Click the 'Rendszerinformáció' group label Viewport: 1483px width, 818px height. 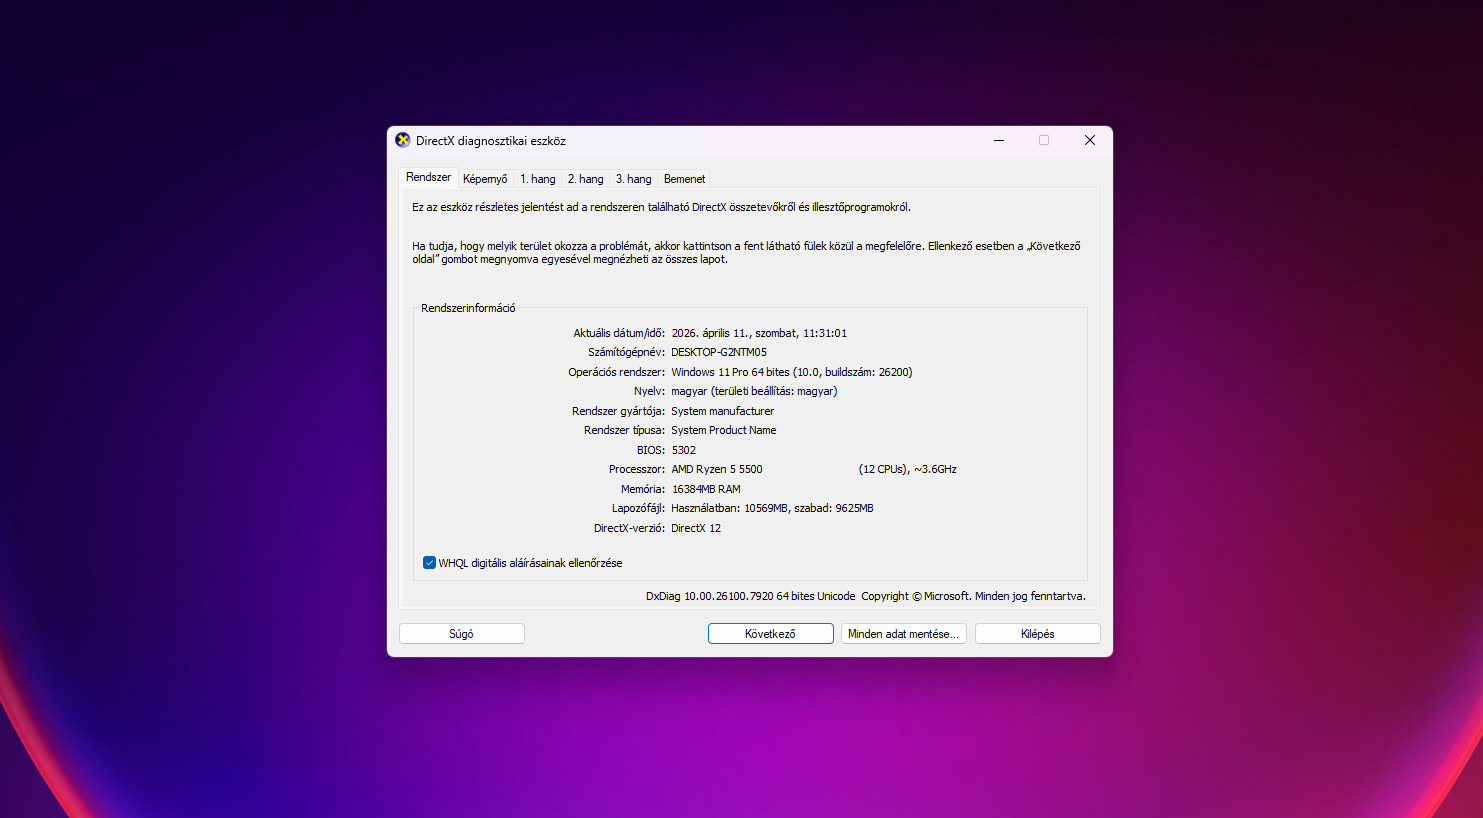click(x=468, y=308)
